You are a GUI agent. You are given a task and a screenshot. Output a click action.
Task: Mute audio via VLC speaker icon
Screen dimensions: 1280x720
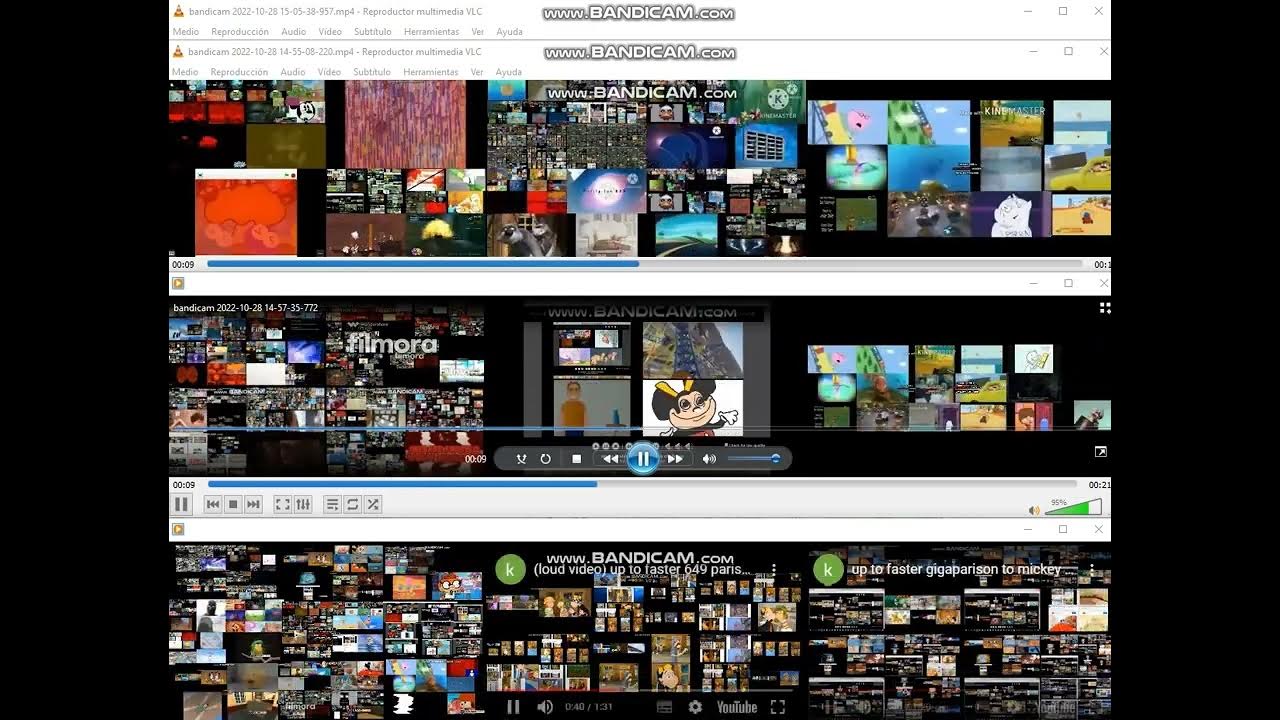(x=1036, y=509)
